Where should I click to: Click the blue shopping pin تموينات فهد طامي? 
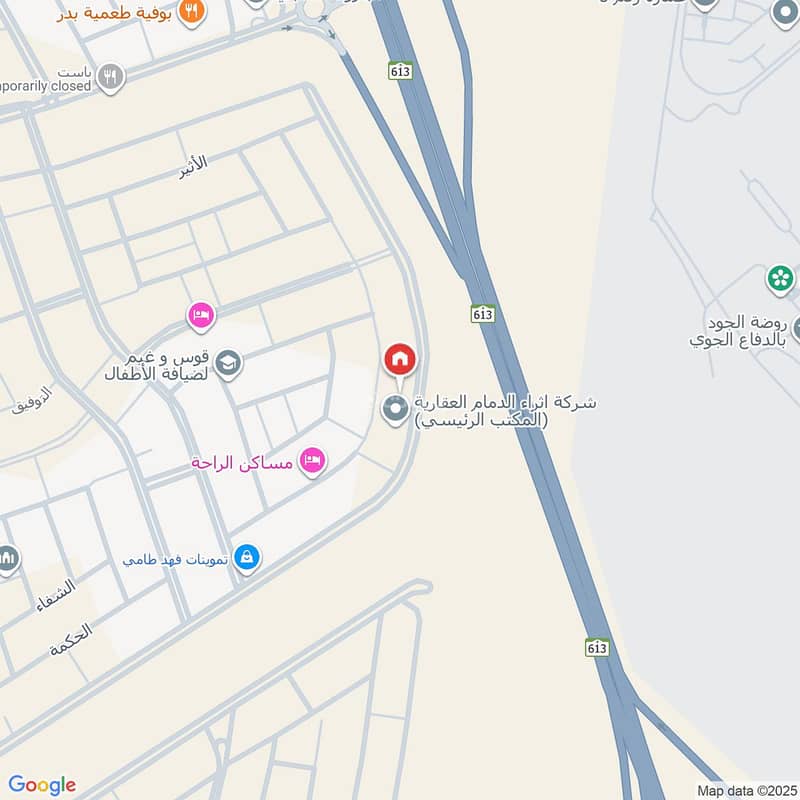(x=247, y=559)
